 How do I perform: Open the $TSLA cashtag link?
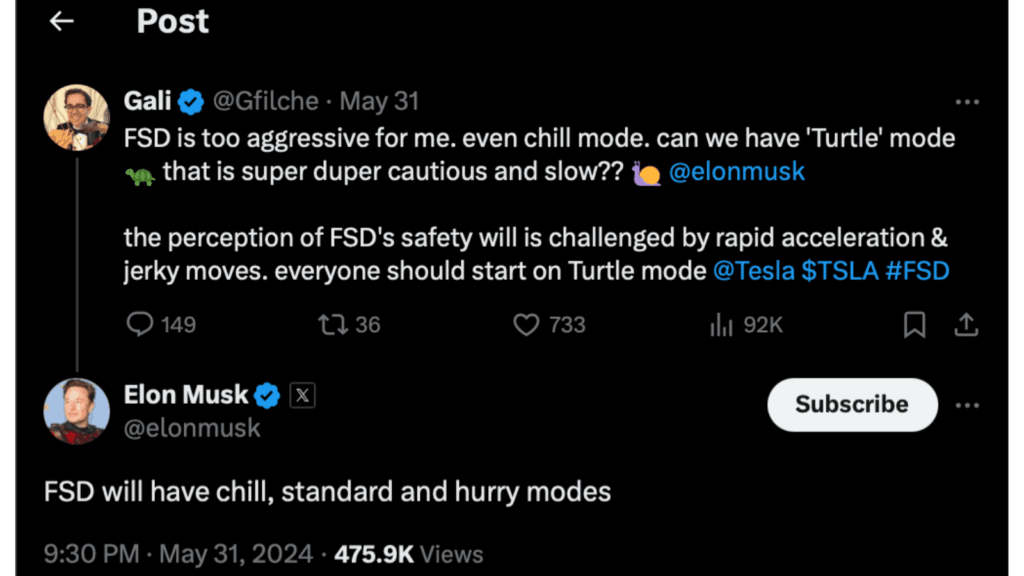tap(840, 271)
